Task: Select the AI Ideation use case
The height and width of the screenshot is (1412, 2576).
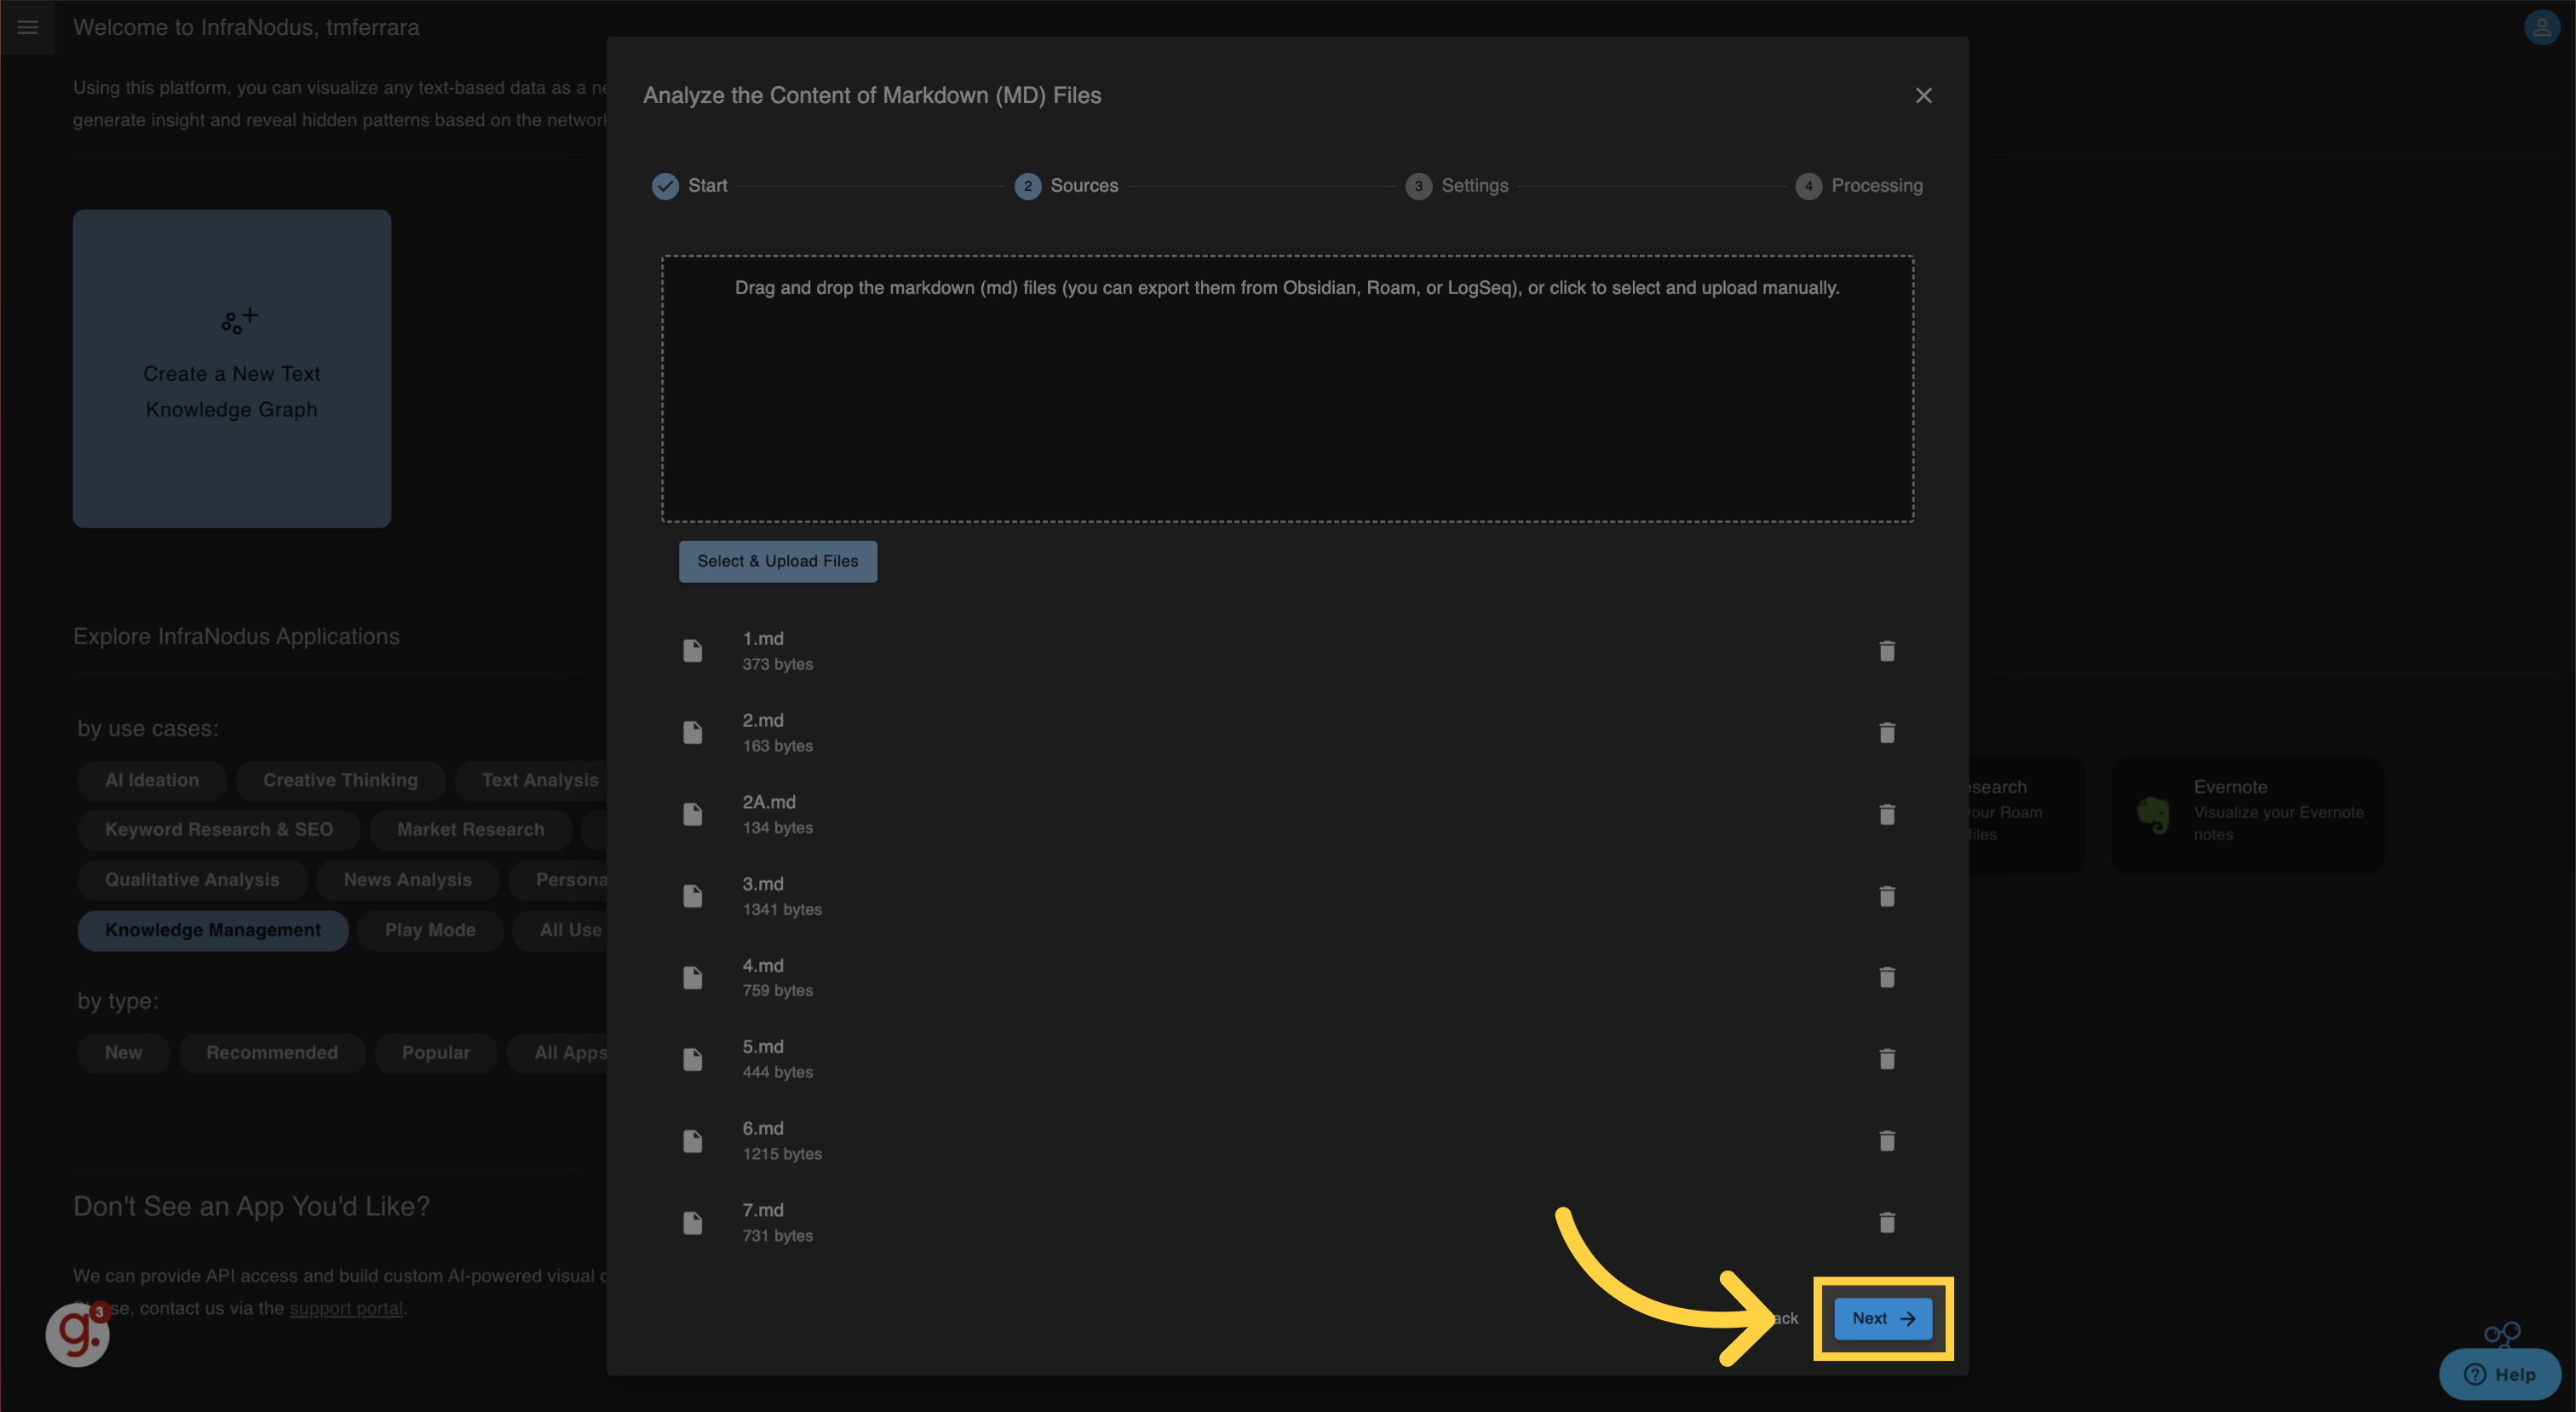Action: point(152,780)
